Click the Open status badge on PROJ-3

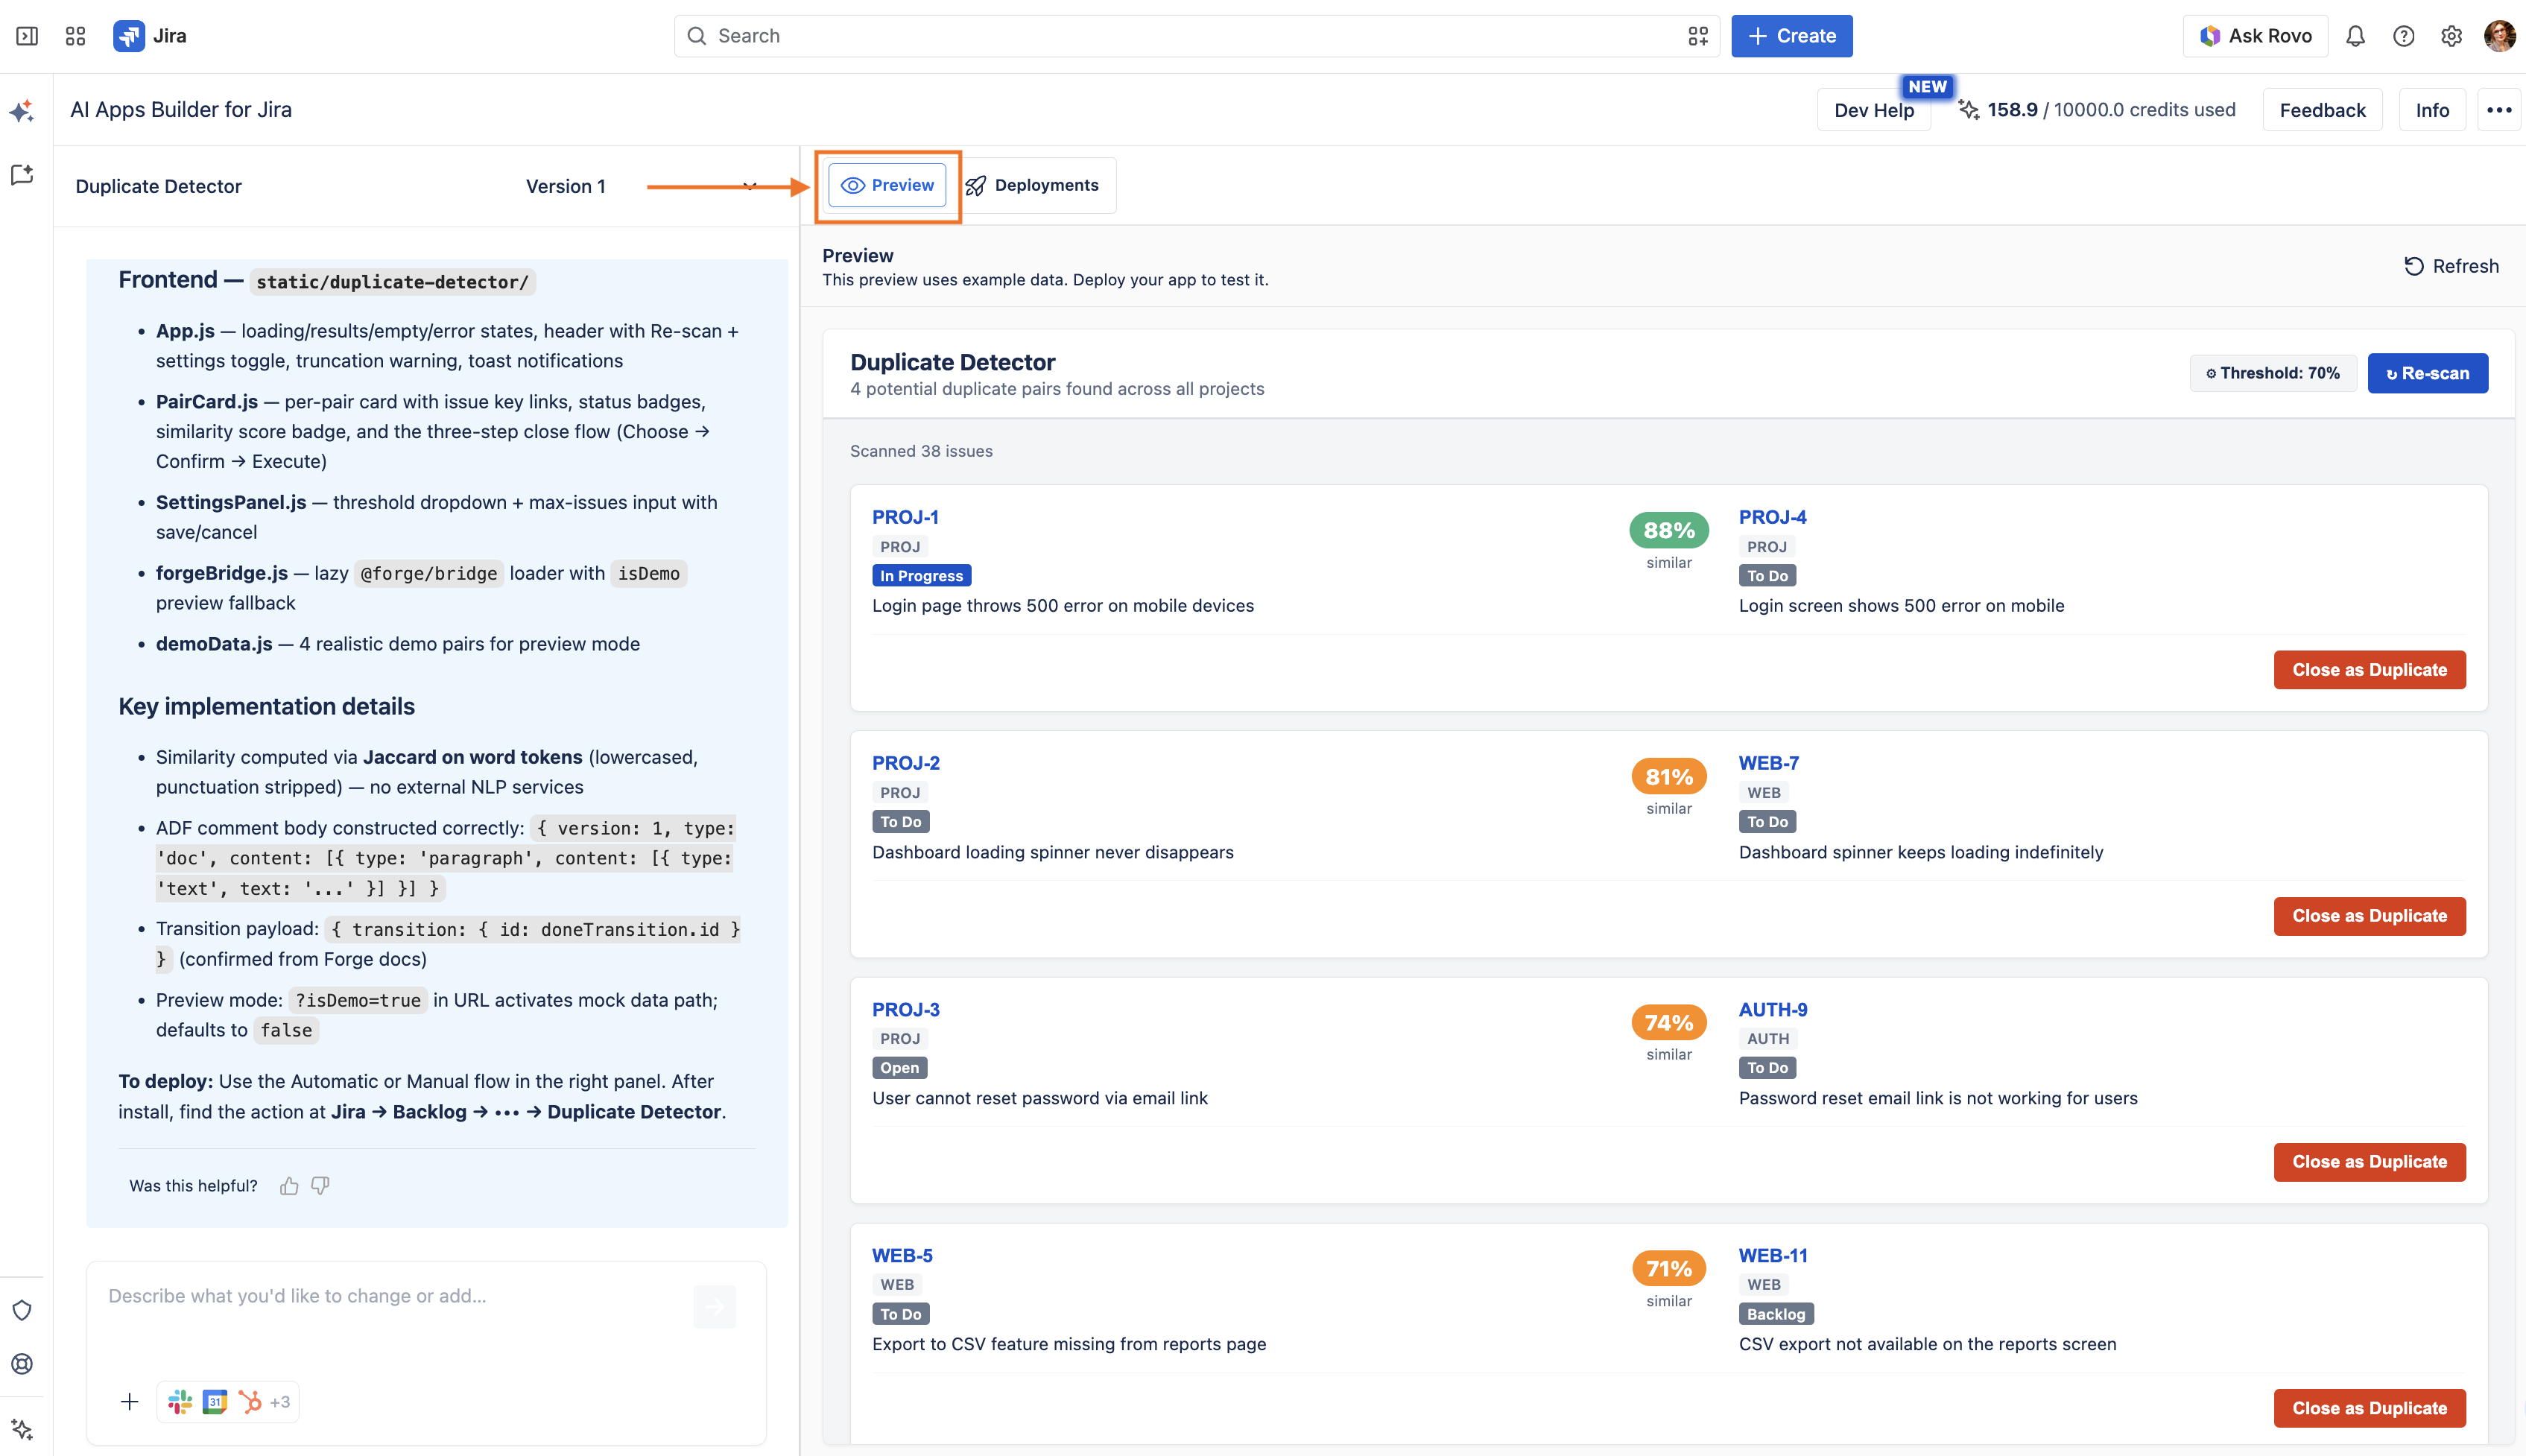coord(899,1067)
